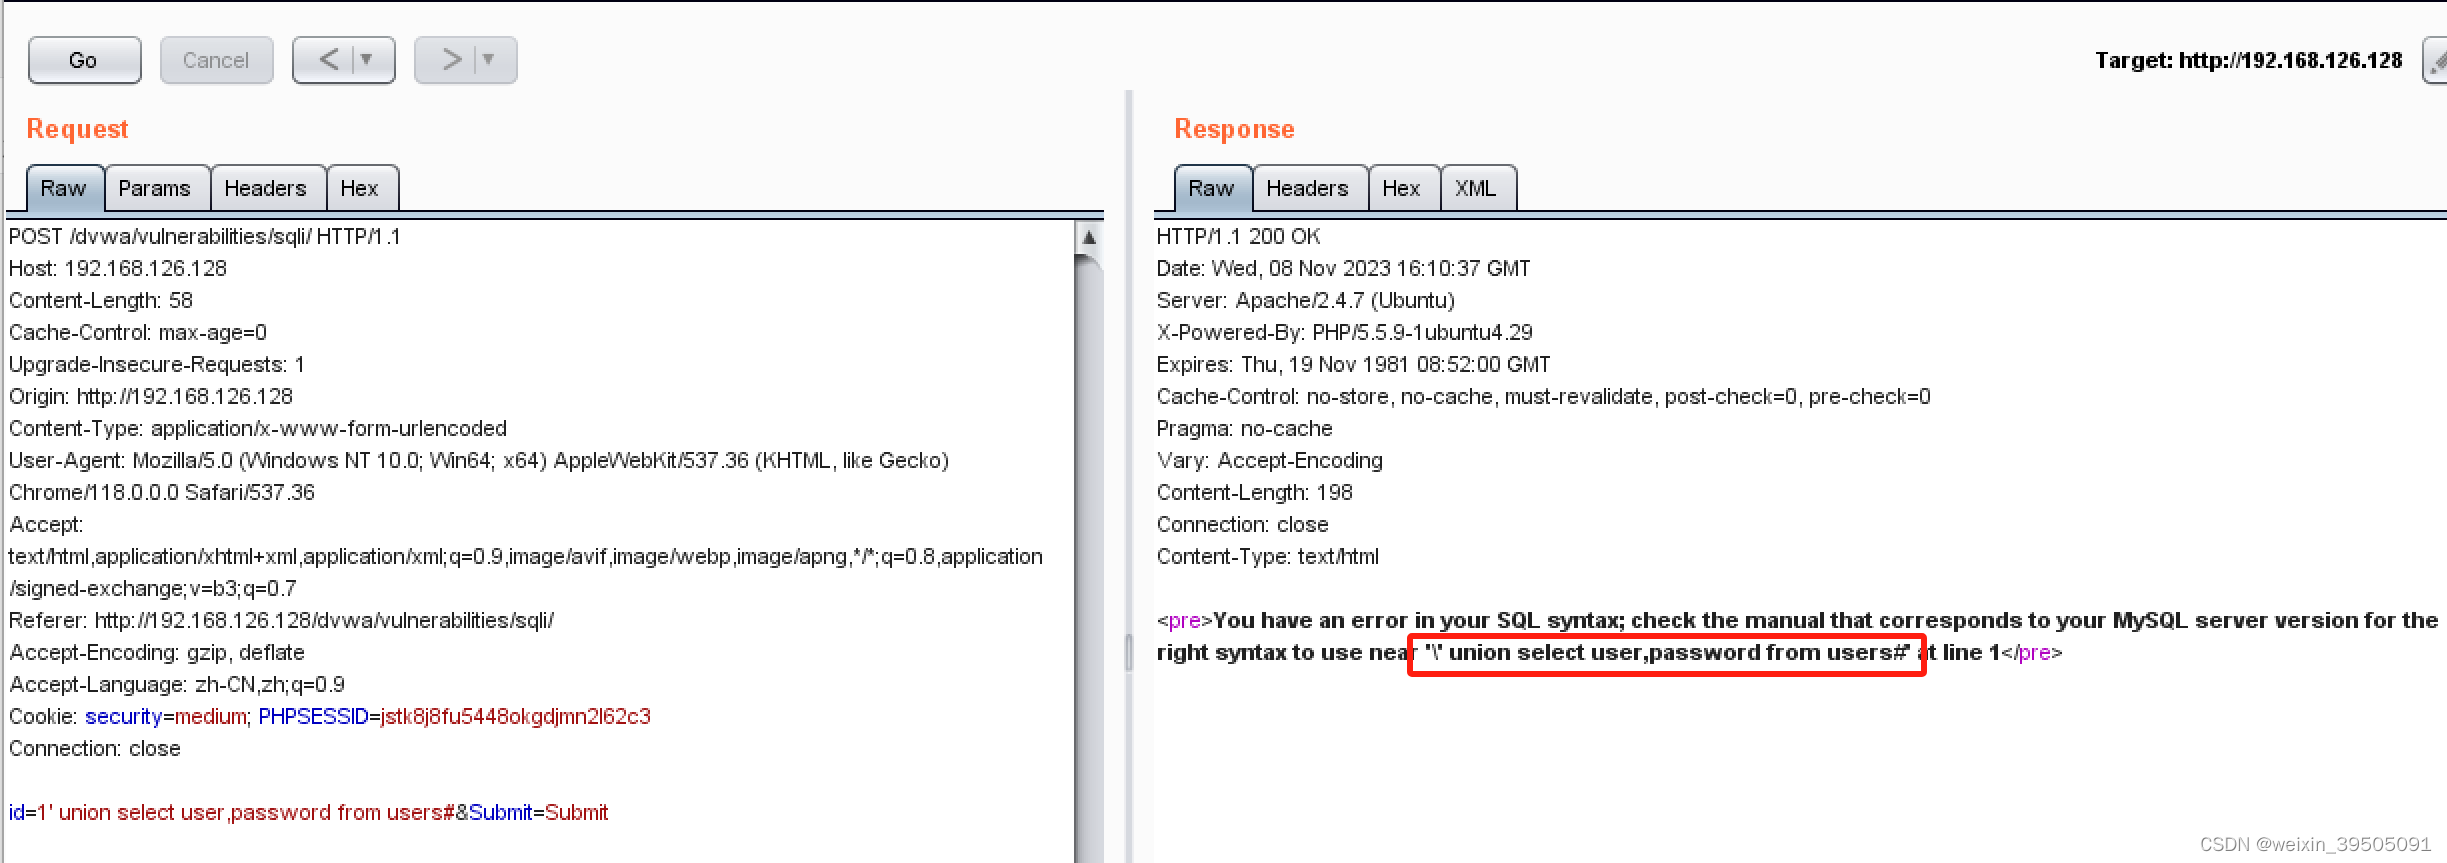Open the Response Hex tab

(x=1402, y=188)
